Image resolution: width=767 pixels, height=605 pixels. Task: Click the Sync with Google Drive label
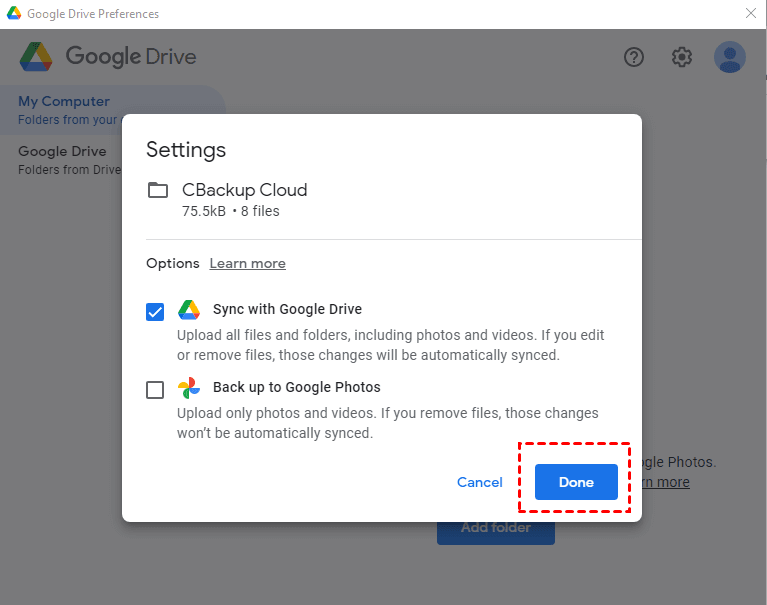[287, 310]
